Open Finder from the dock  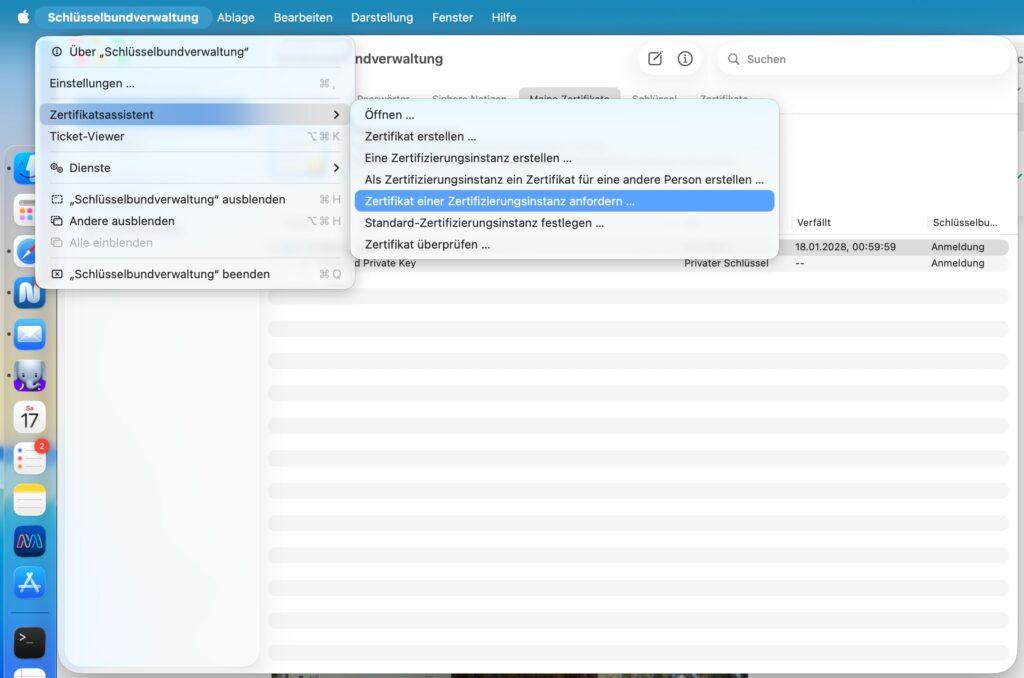coord(29,168)
